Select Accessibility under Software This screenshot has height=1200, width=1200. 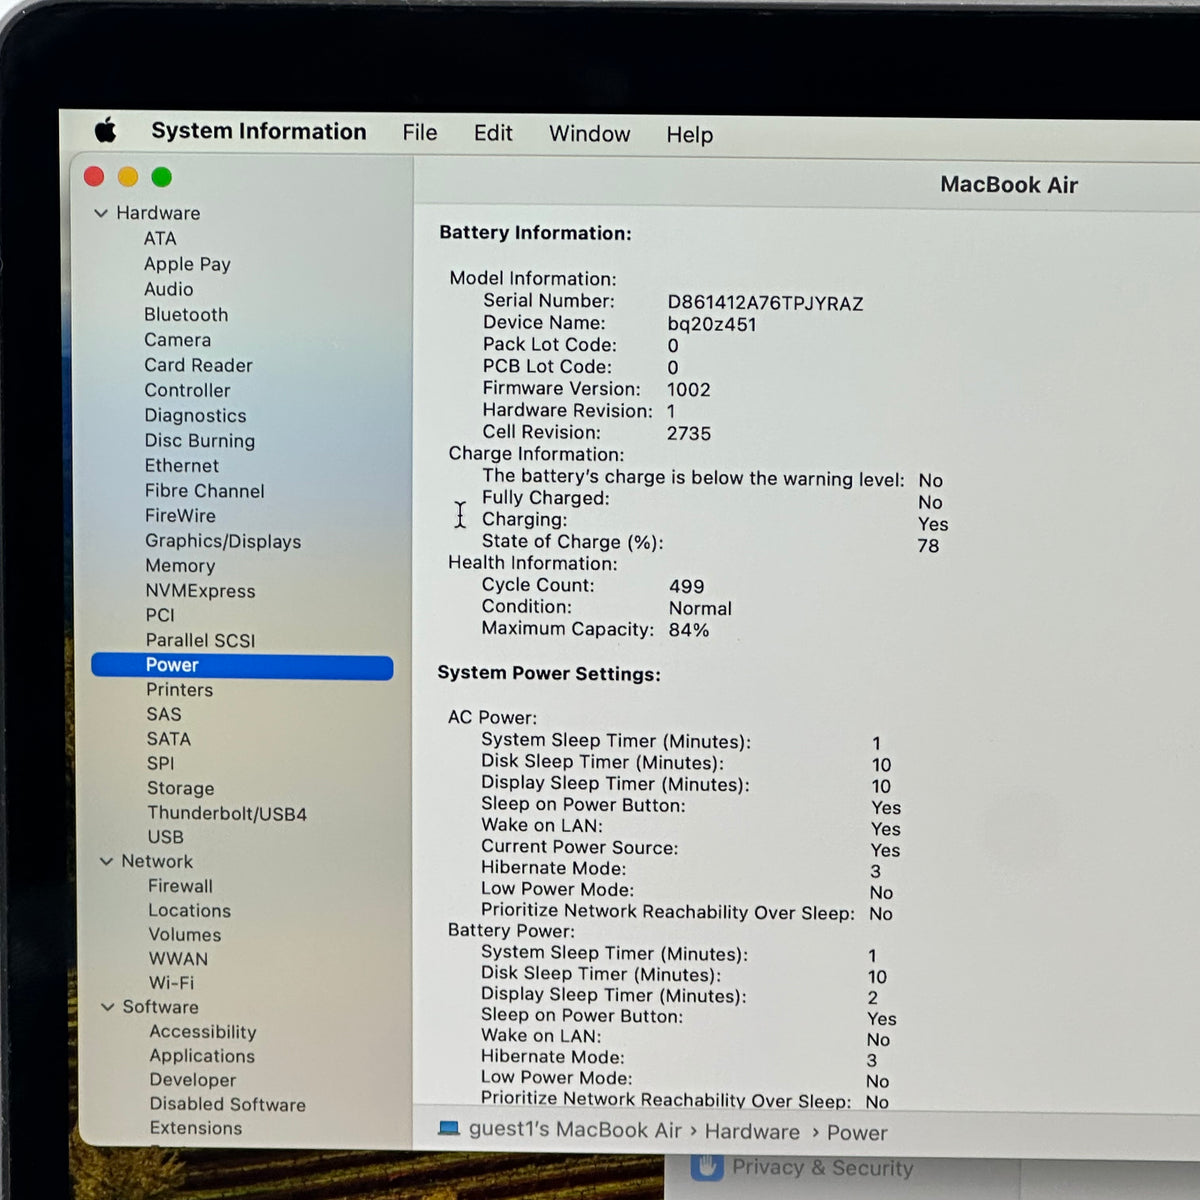203,1031
